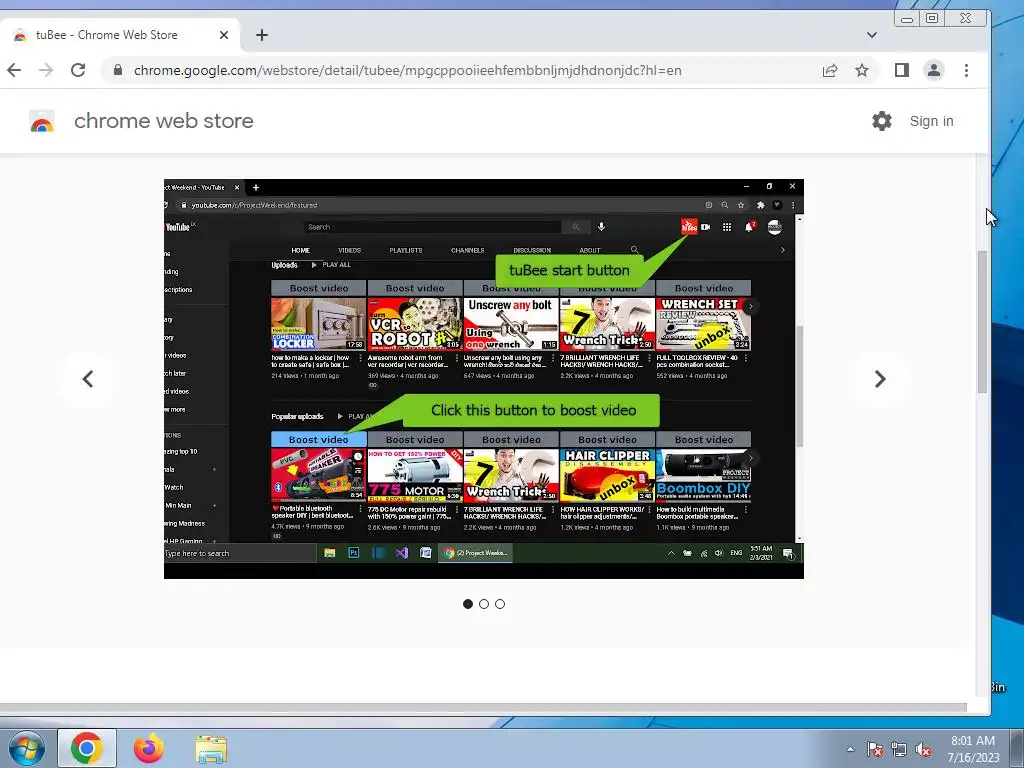This screenshot has width=1024, height=768.
Task: Click the horizontal scrollbar at page bottom
Action: [x=483, y=707]
